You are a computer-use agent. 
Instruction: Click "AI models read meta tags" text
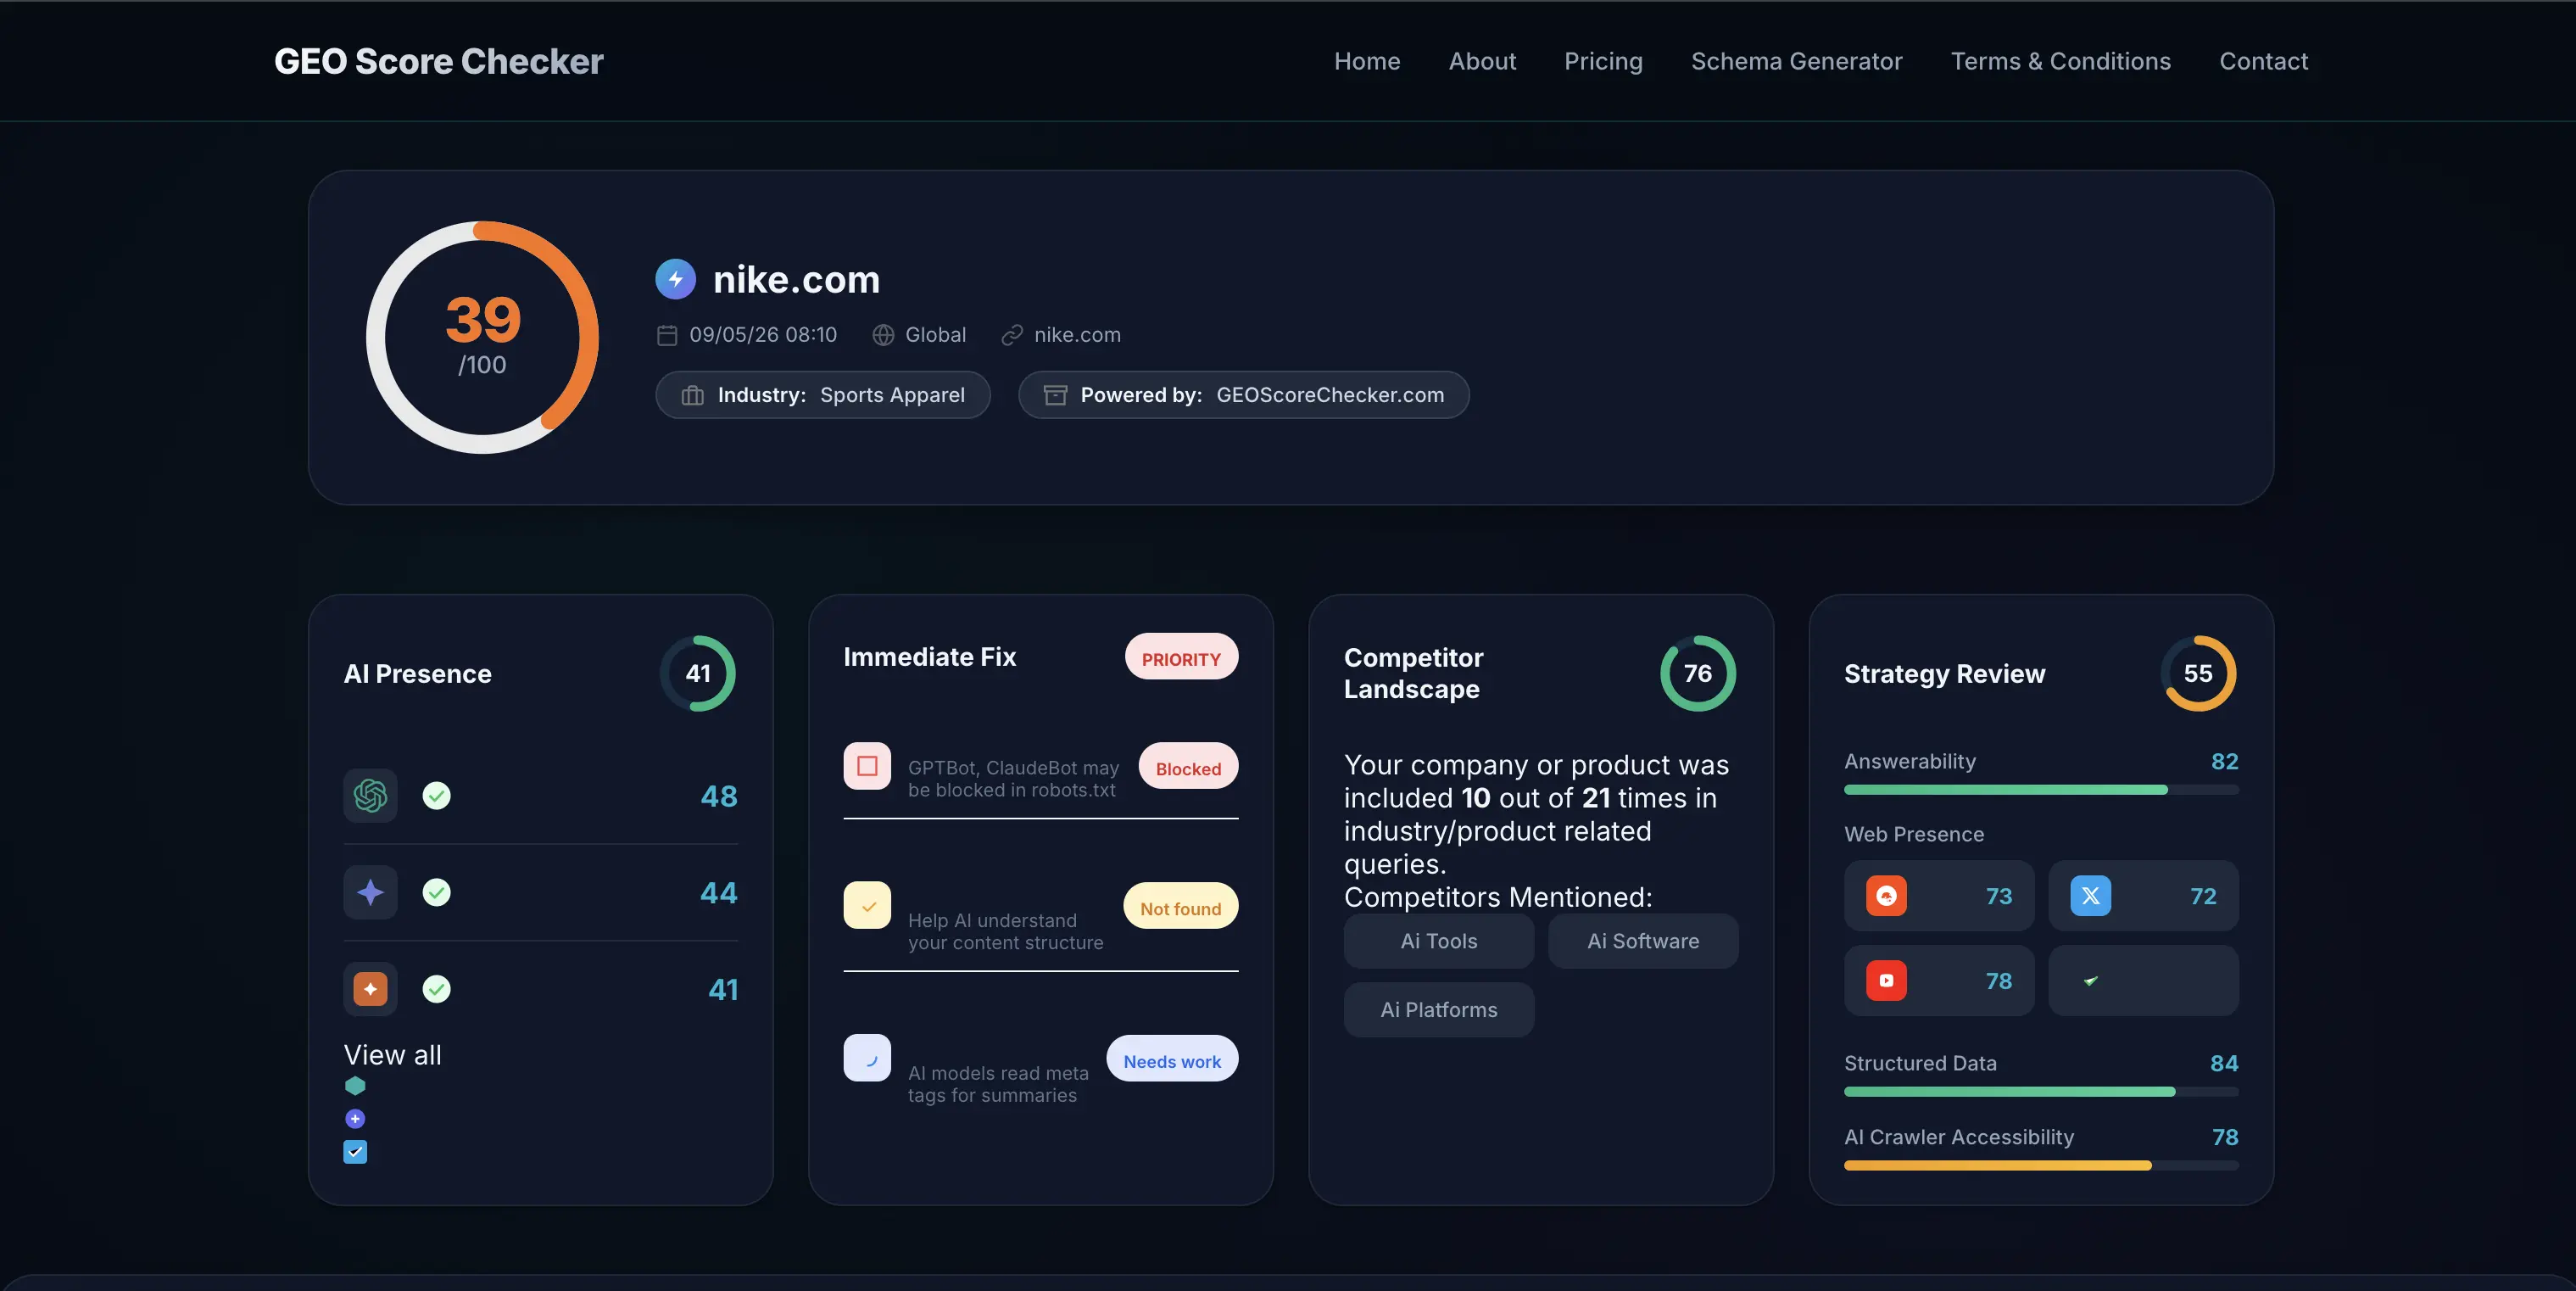(x=998, y=1085)
